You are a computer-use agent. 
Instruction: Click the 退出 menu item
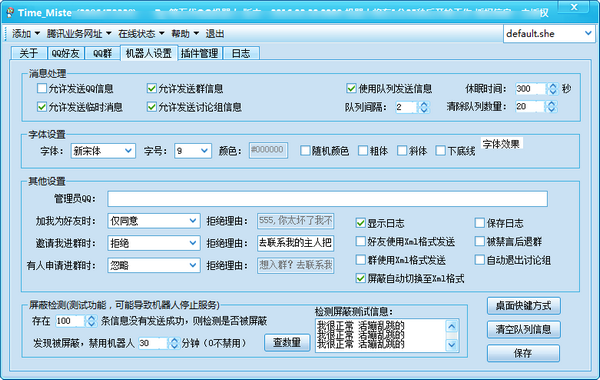215,34
